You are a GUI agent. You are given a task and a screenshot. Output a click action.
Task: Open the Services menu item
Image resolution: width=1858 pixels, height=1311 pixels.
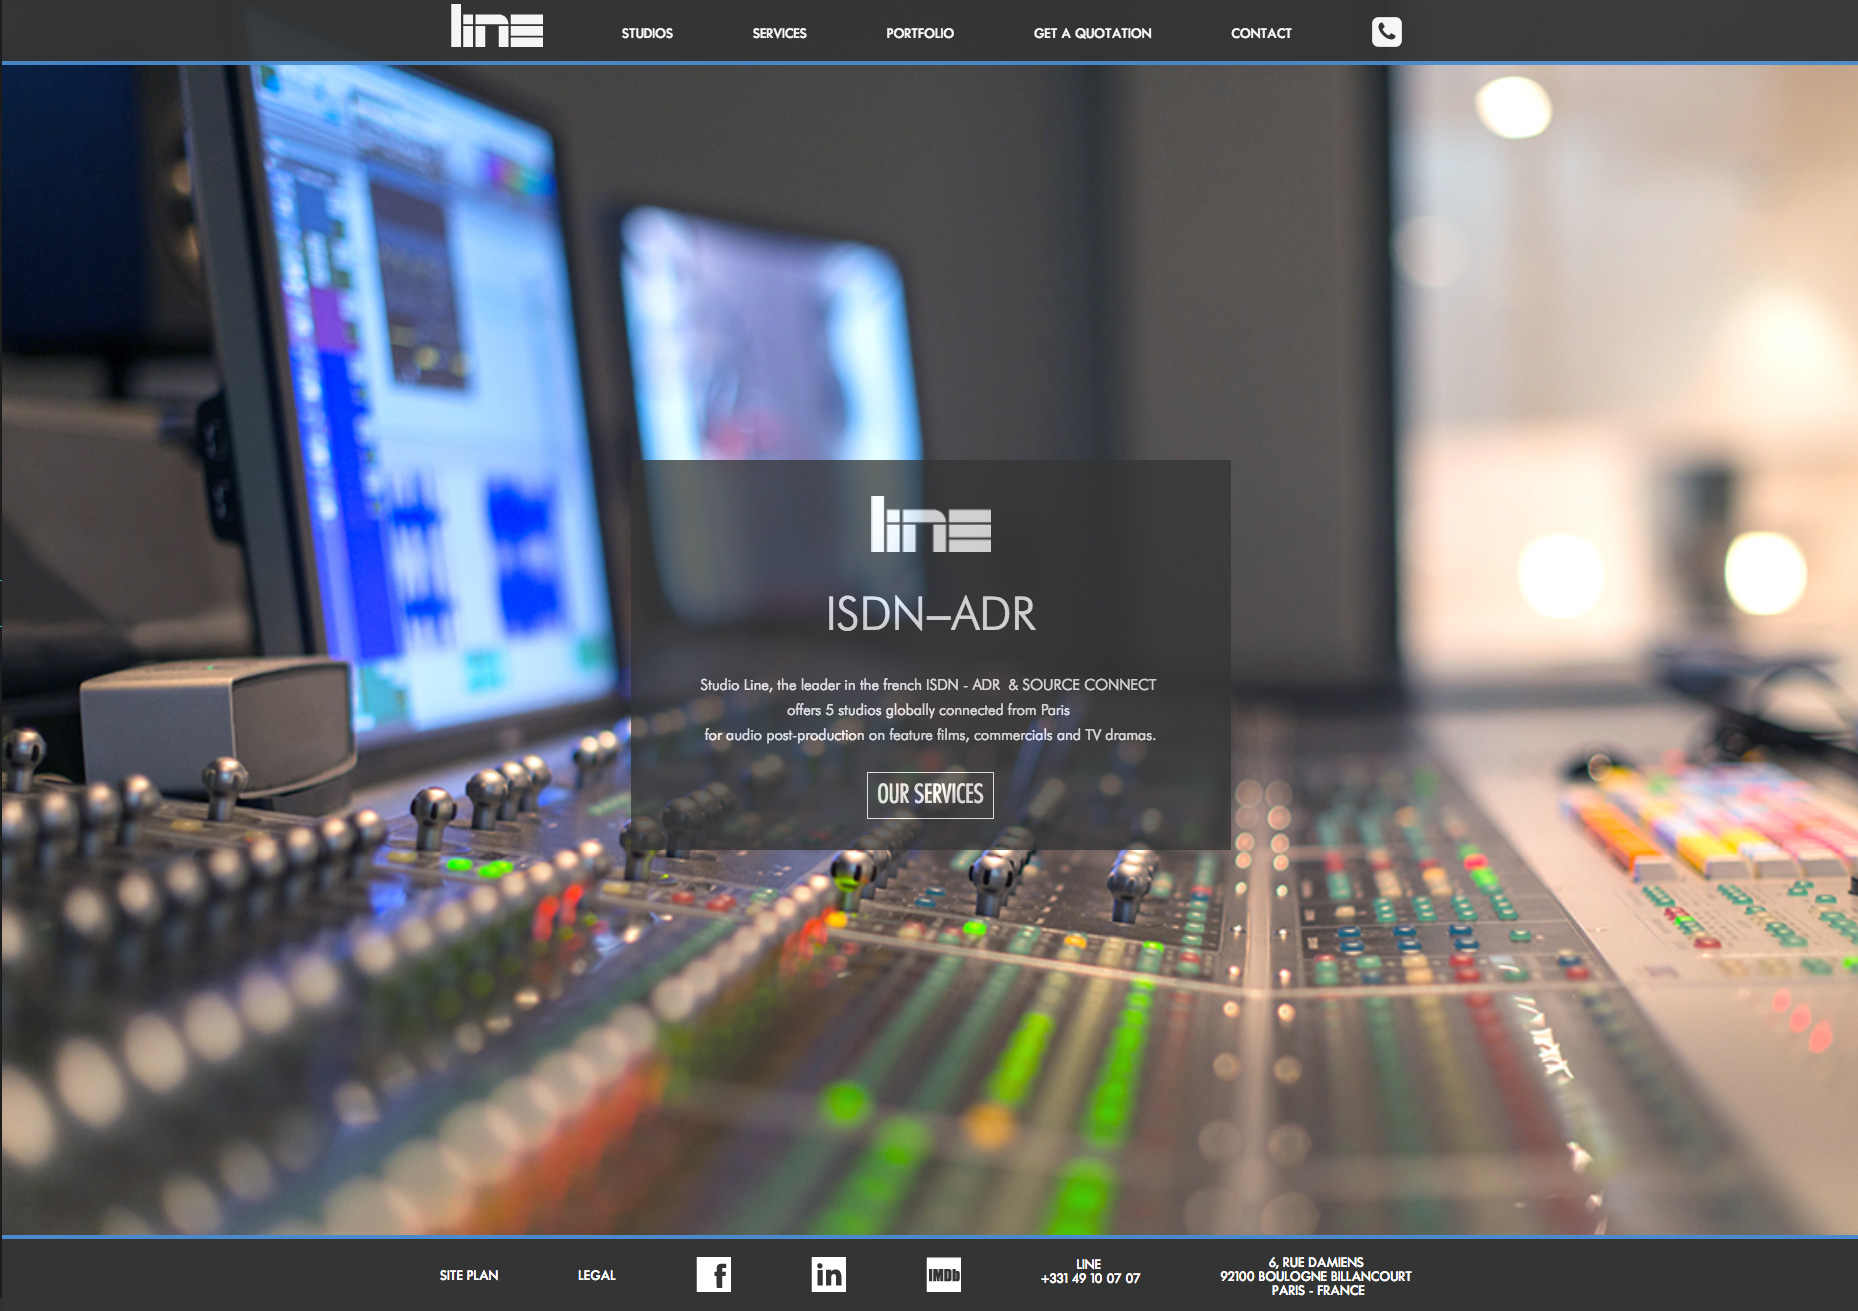tap(779, 33)
